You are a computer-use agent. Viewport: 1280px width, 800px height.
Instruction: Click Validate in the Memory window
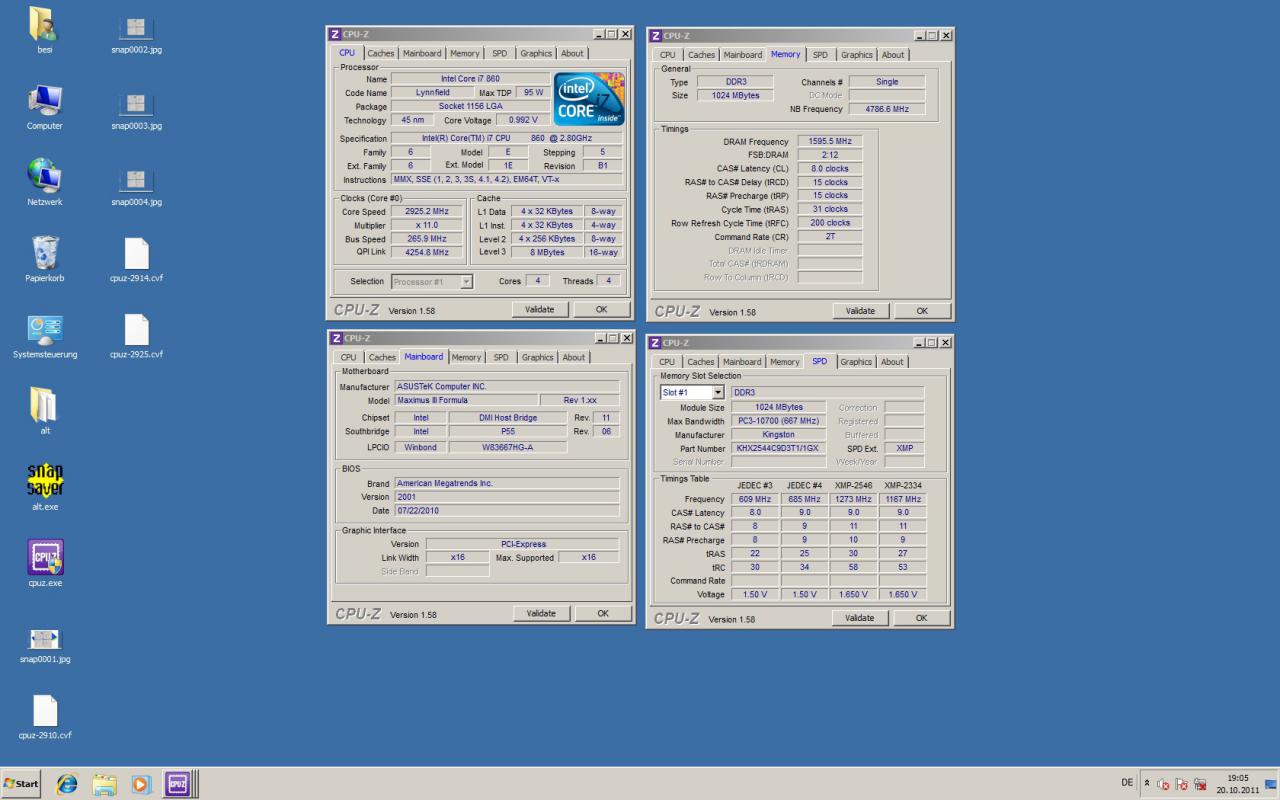click(x=860, y=311)
